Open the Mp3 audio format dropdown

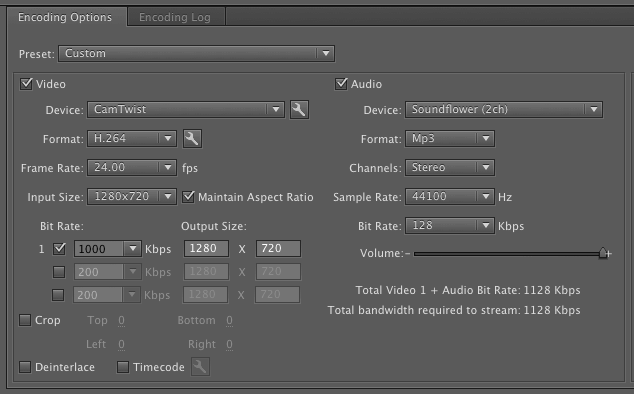[x=450, y=138]
